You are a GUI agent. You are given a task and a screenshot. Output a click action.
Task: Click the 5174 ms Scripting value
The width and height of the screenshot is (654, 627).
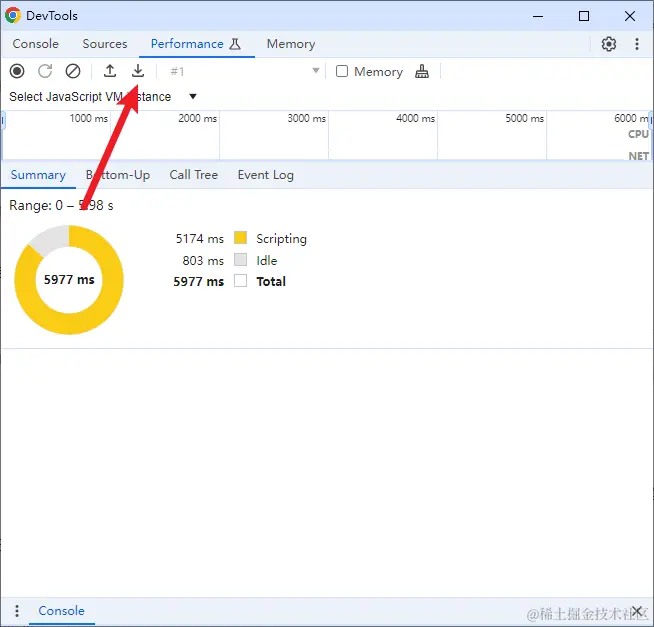pyautogui.click(x=199, y=239)
